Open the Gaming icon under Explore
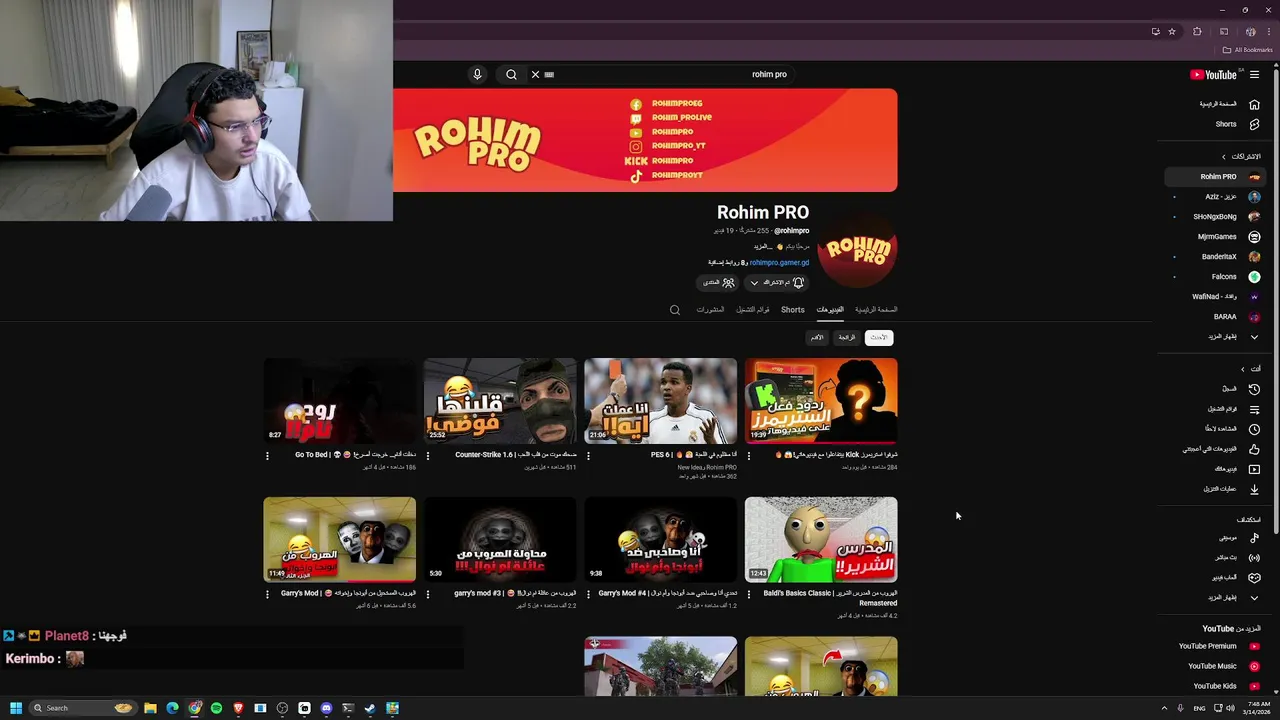 (x=1254, y=577)
